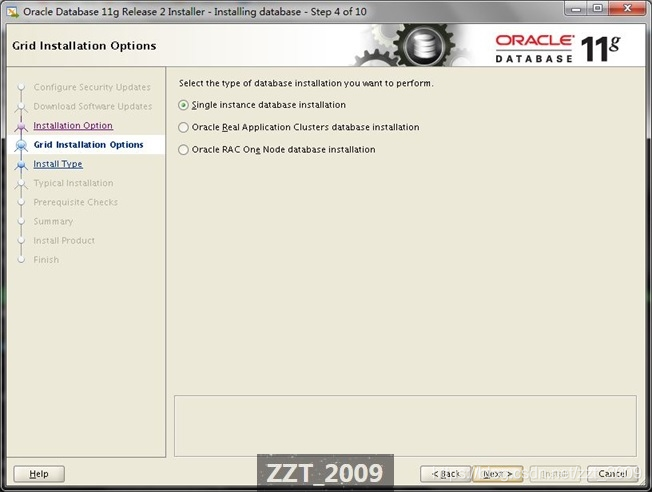Click the empty message area box
The width and height of the screenshot is (652, 492).
(405, 426)
